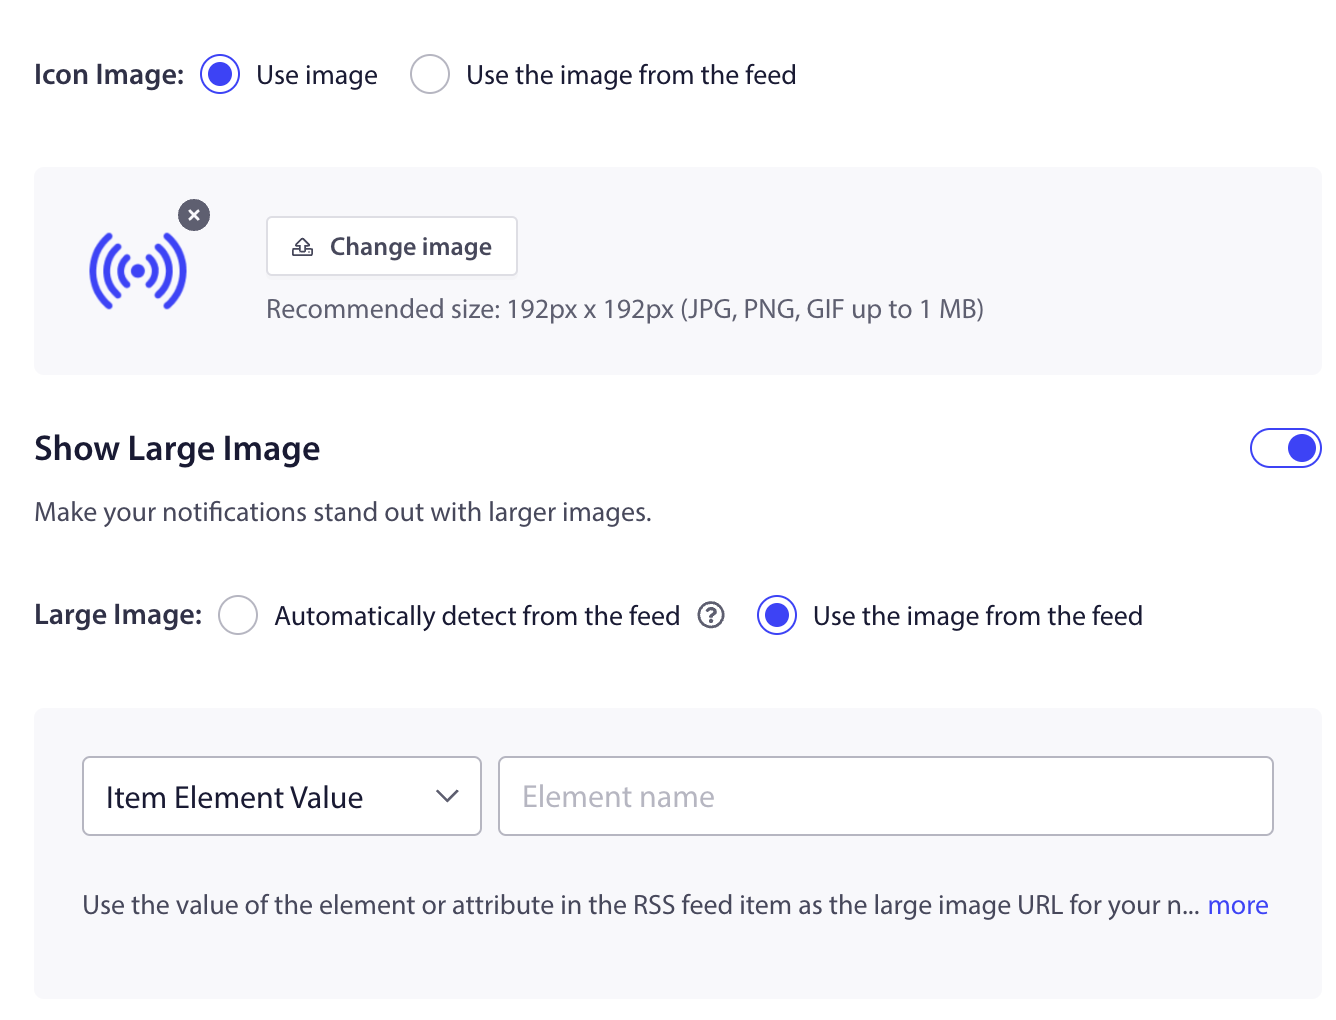Select "Use image" for Icon Image
The height and width of the screenshot is (1020, 1336).
220,75
